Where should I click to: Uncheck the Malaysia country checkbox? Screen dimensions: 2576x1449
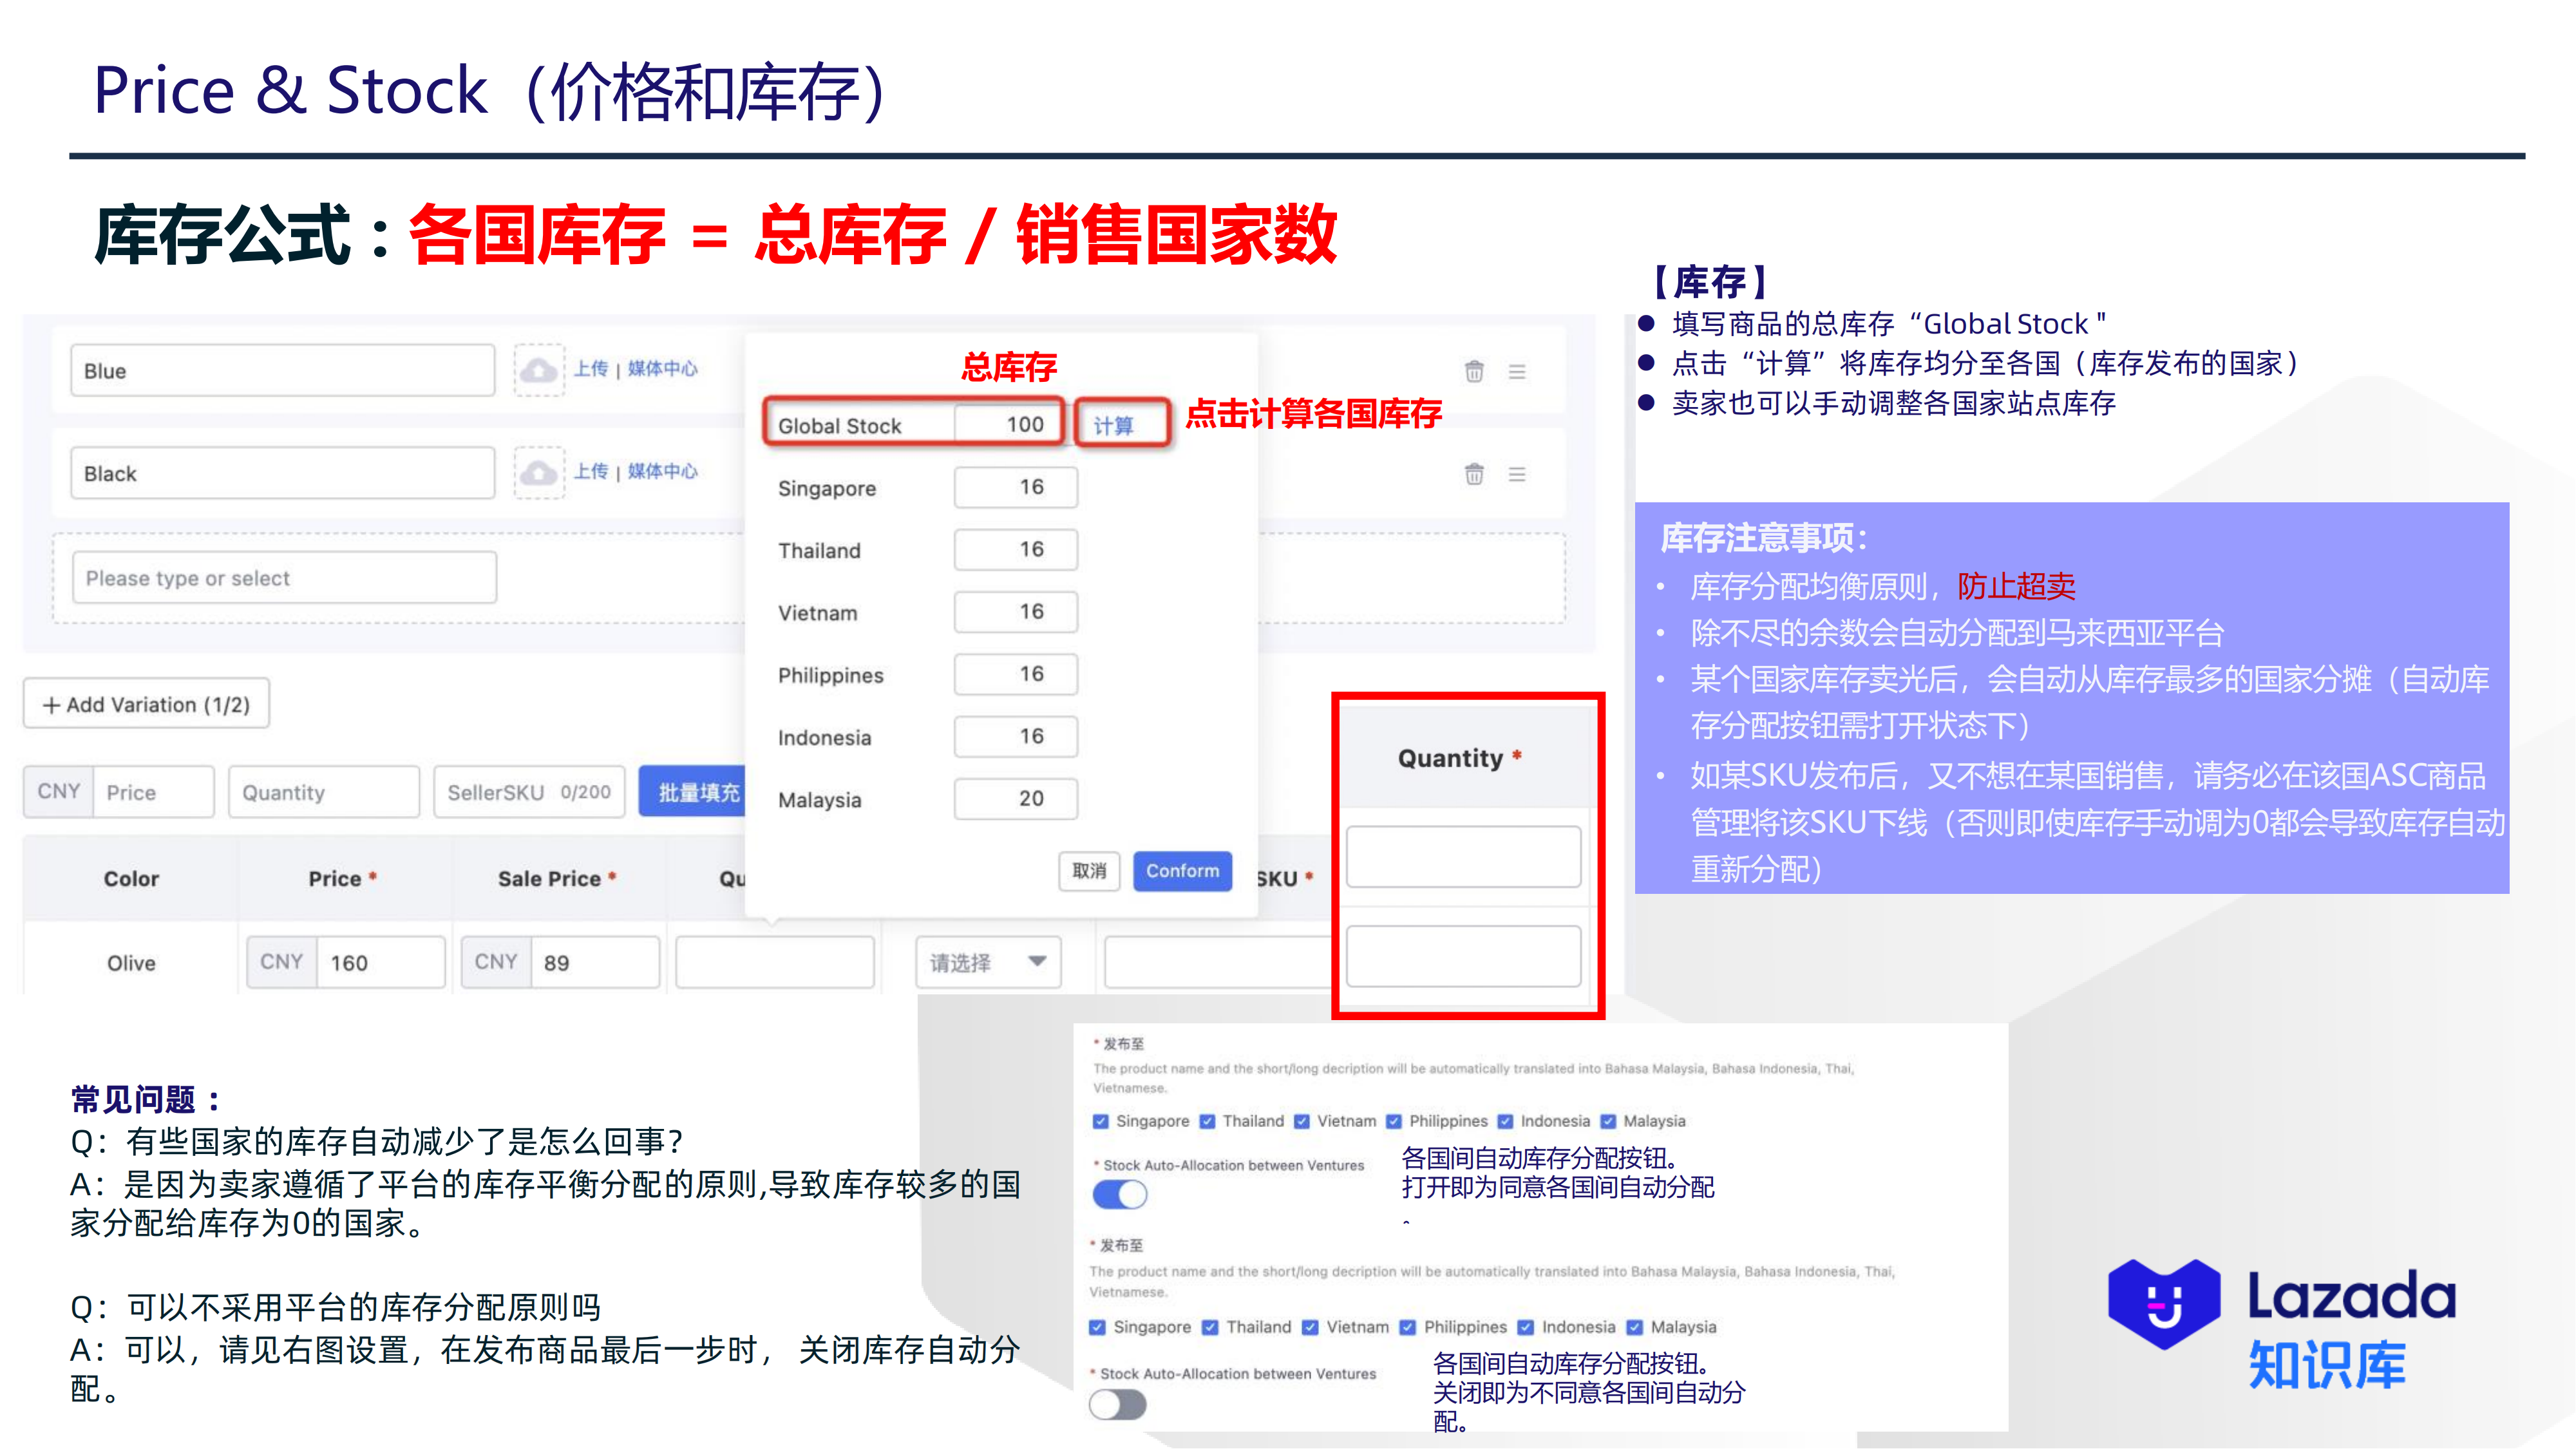tap(1608, 1121)
